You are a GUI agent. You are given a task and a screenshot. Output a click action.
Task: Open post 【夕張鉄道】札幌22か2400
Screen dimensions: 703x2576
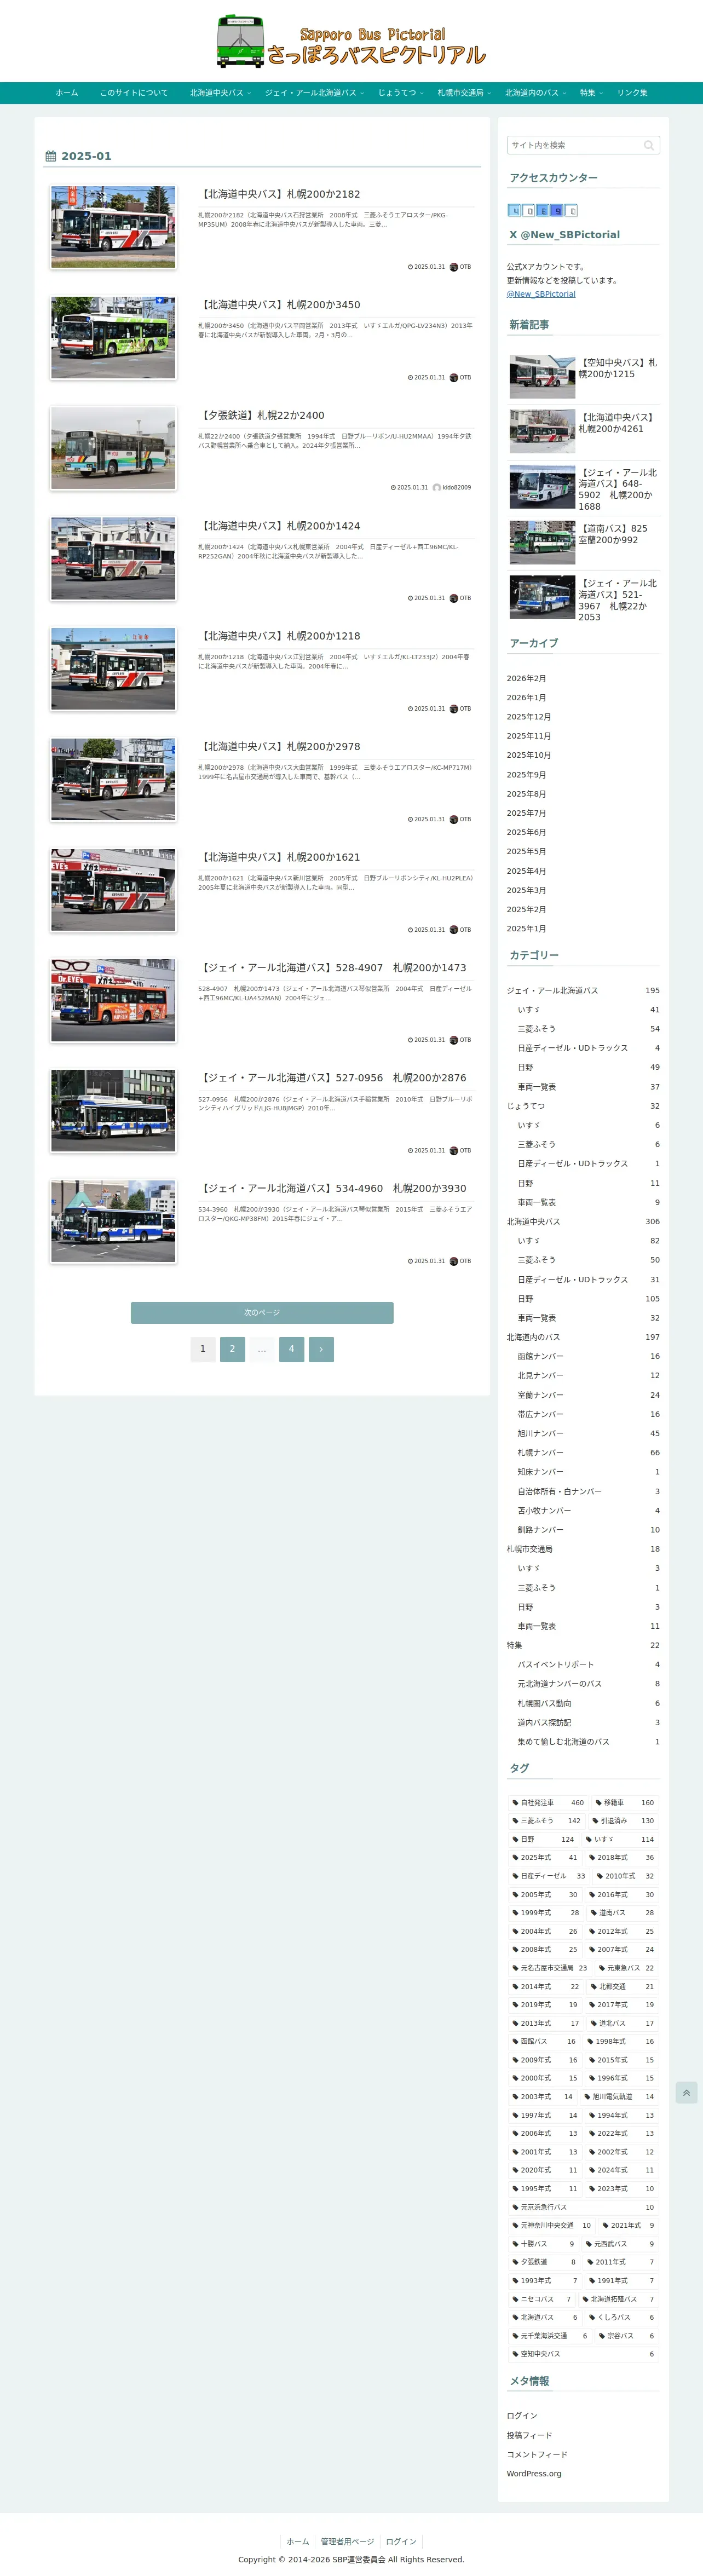tap(261, 415)
